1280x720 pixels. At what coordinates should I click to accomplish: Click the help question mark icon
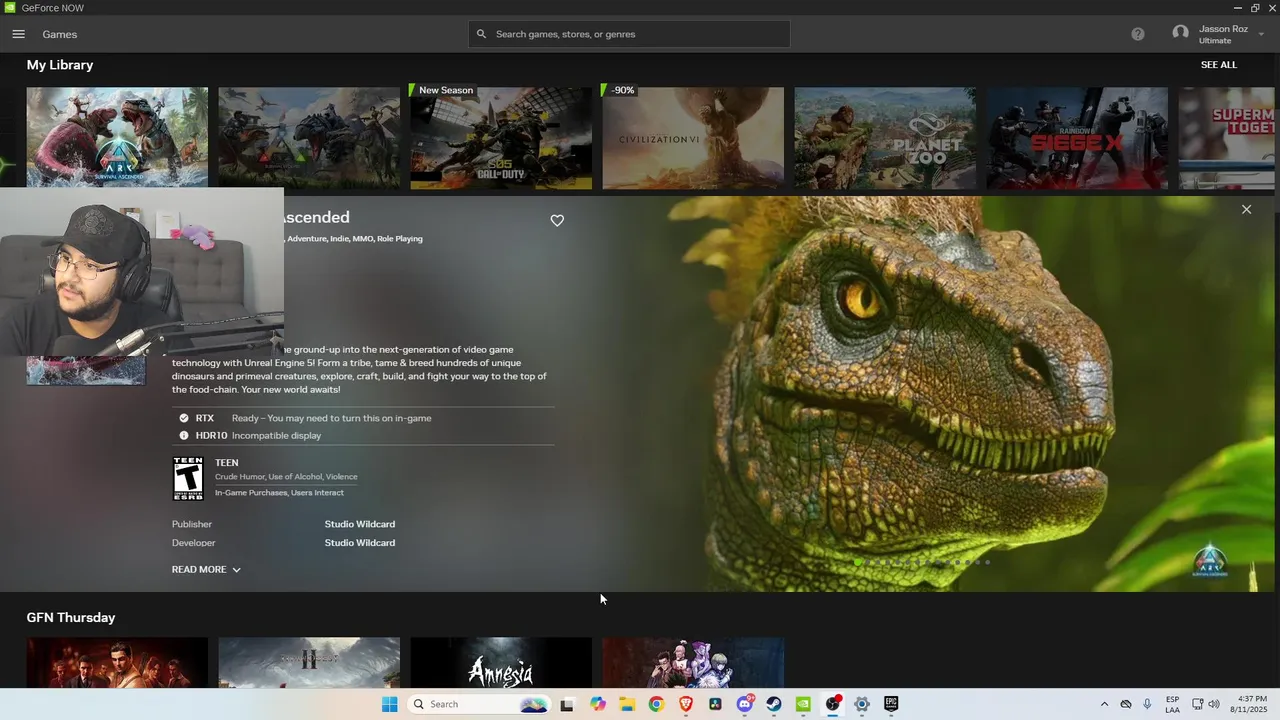click(1138, 34)
